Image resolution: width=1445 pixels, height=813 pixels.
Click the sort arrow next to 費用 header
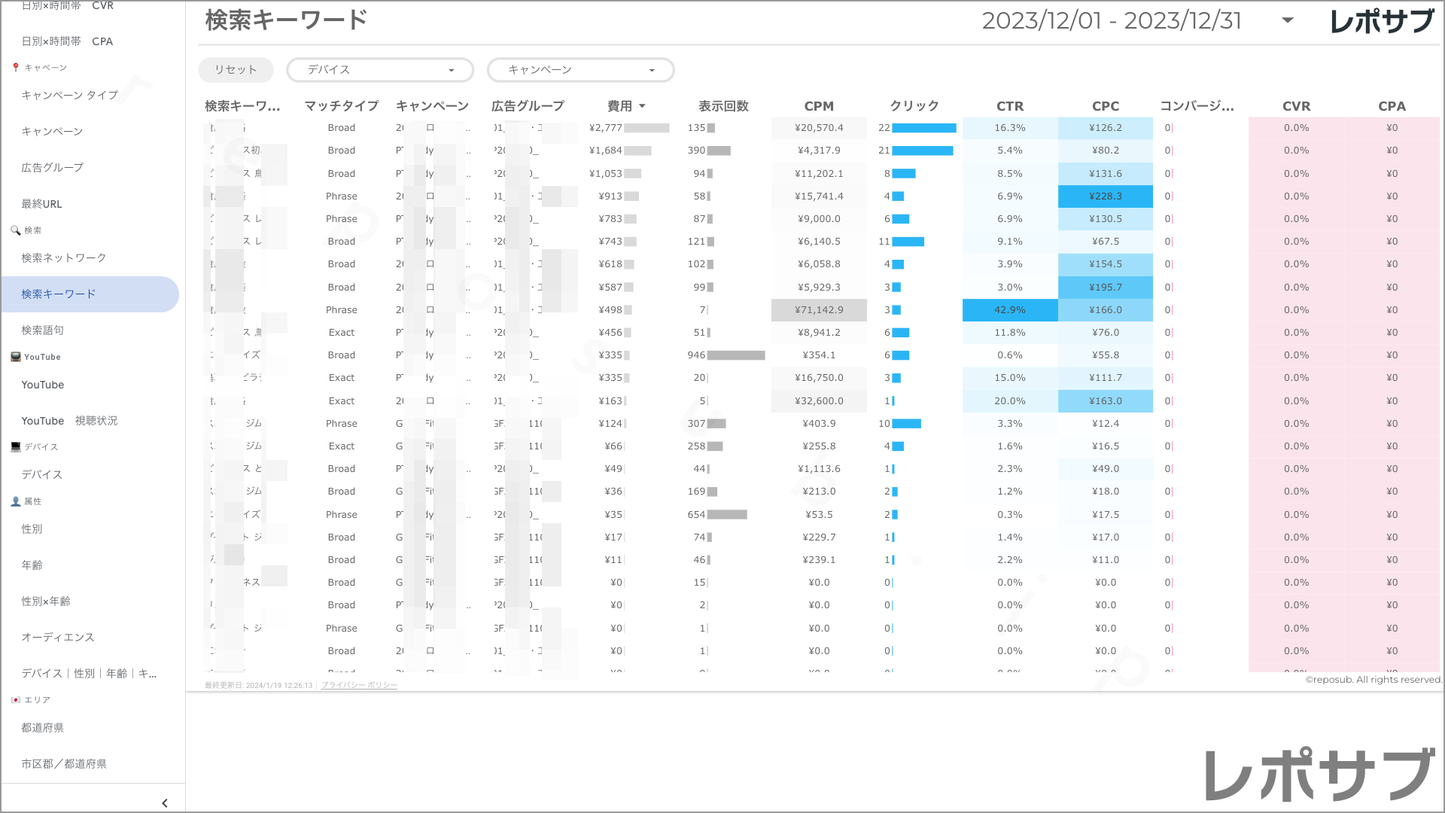click(x=642, y=106)
